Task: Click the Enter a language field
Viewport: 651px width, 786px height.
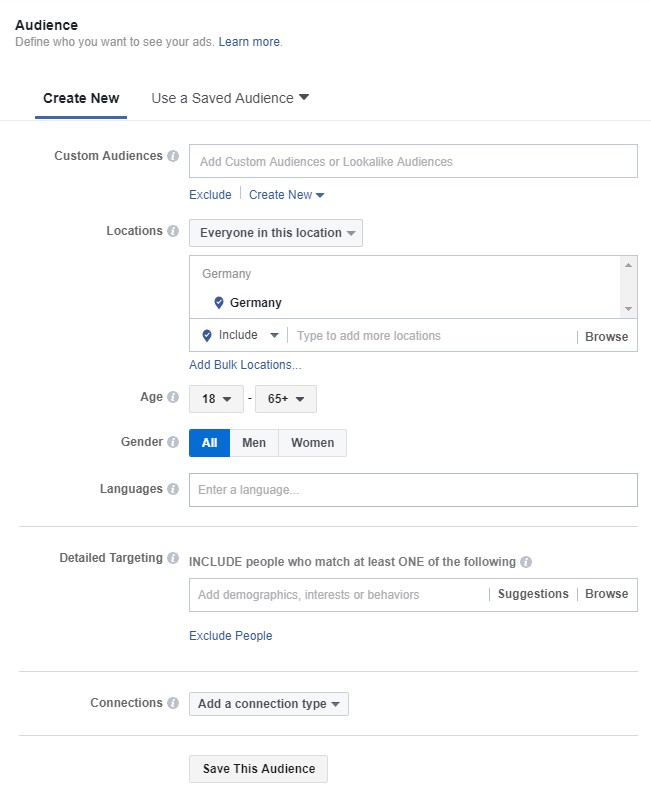Action: pos(413,490)
